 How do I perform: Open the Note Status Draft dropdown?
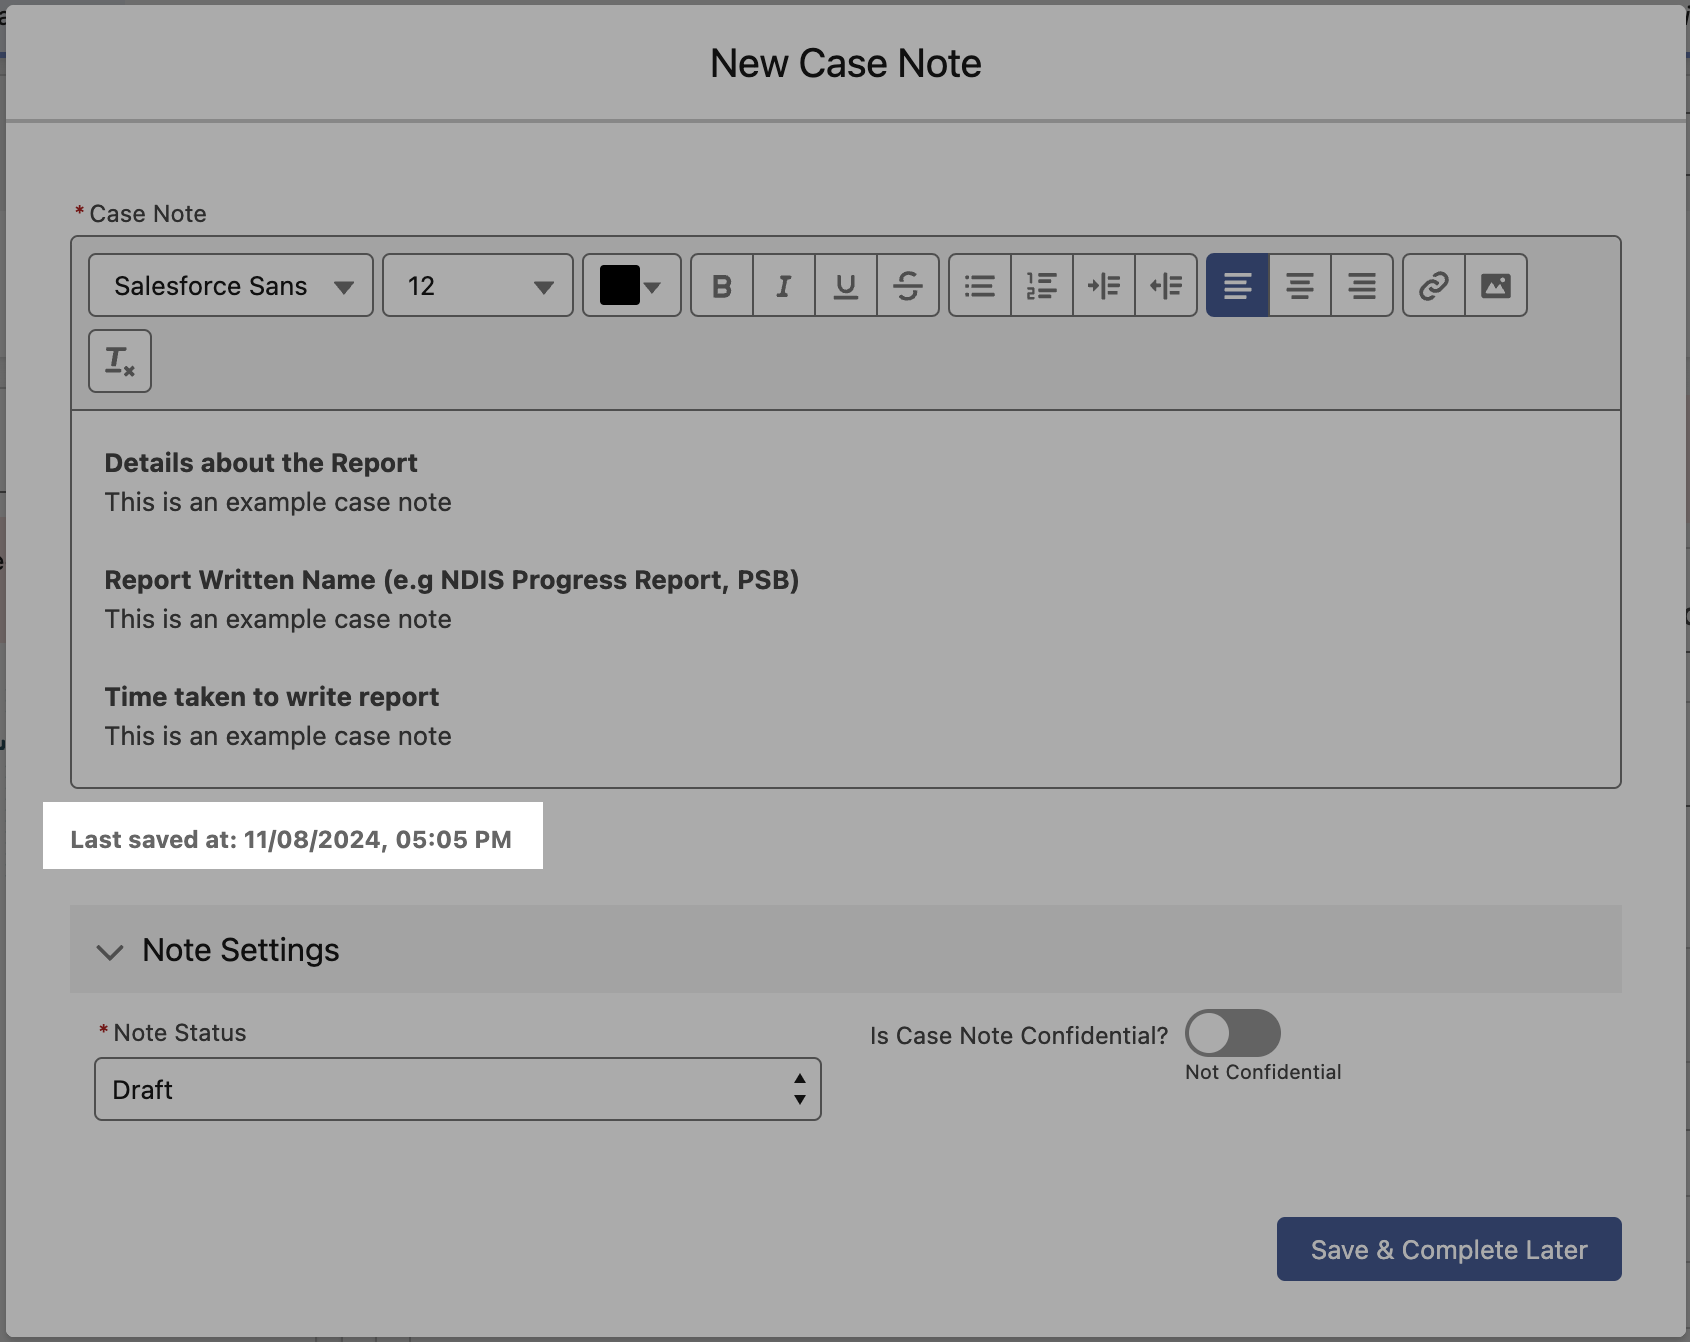(457, 1089)
